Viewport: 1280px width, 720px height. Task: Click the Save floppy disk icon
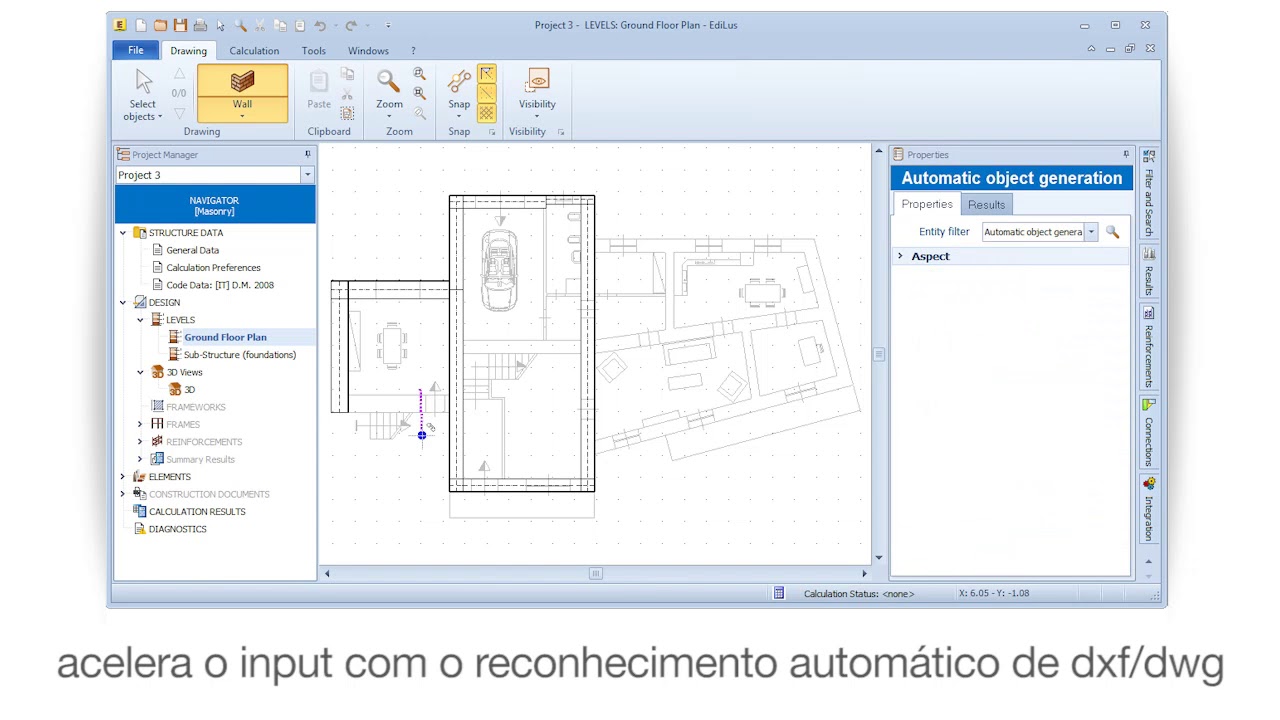pyautogui.click(x=180, y=25)
